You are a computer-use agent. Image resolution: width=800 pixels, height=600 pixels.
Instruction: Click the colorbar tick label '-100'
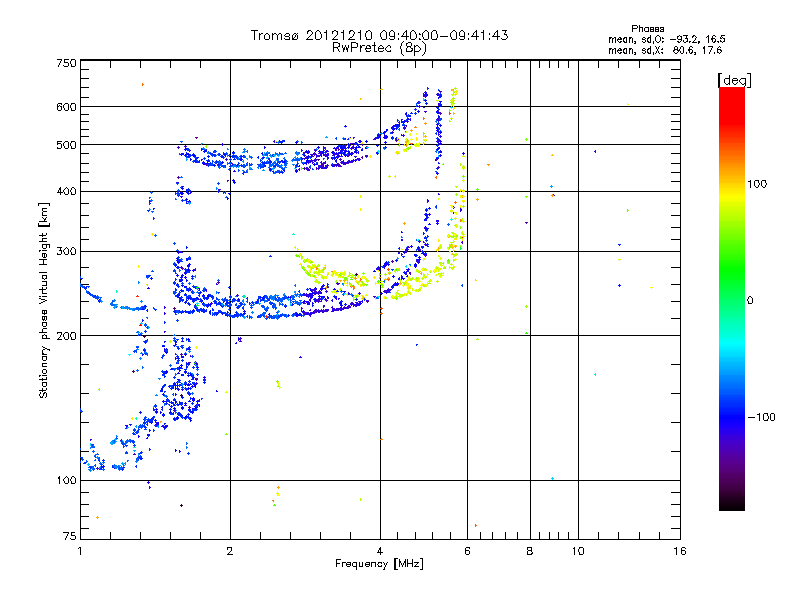click(x=761, y=417)
